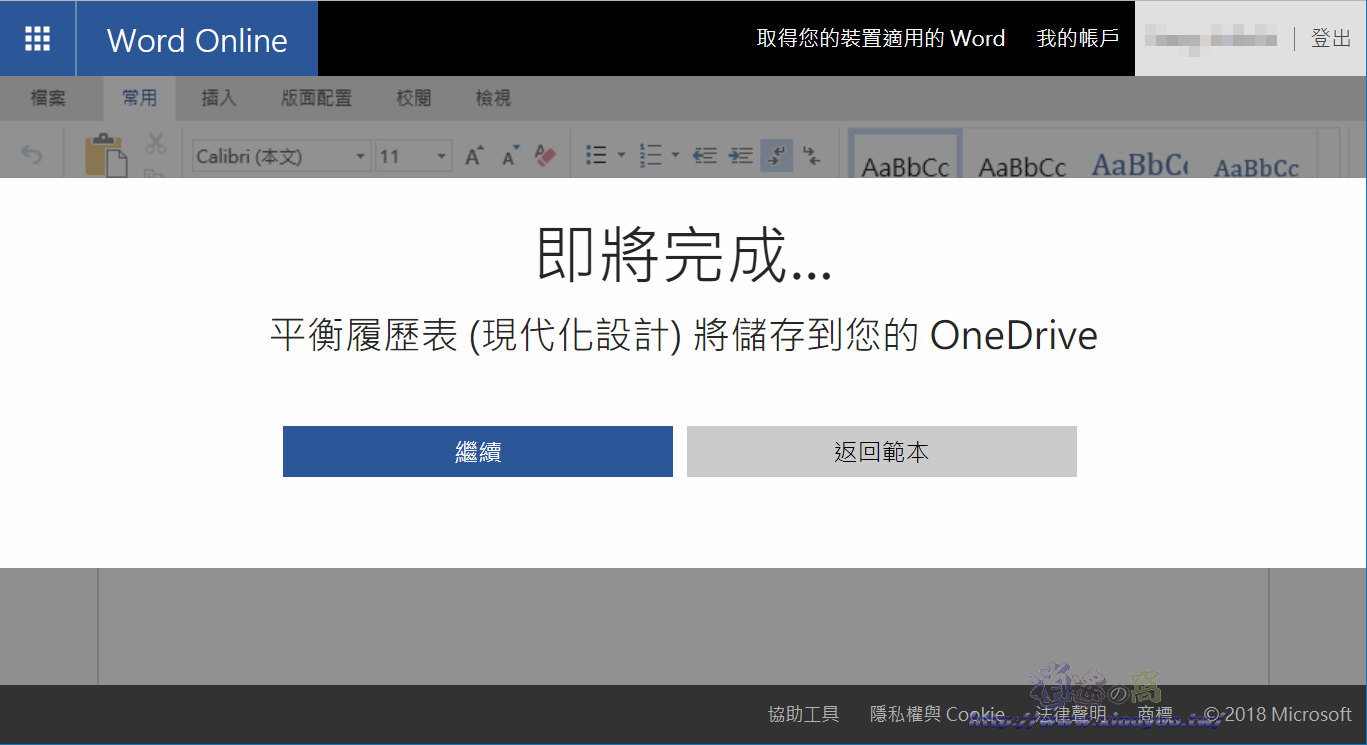The image size is (1367, 745).
Task: Select the fourth blue AaBbCc style
Action: pyautogui.click(x=1256, y=166)
